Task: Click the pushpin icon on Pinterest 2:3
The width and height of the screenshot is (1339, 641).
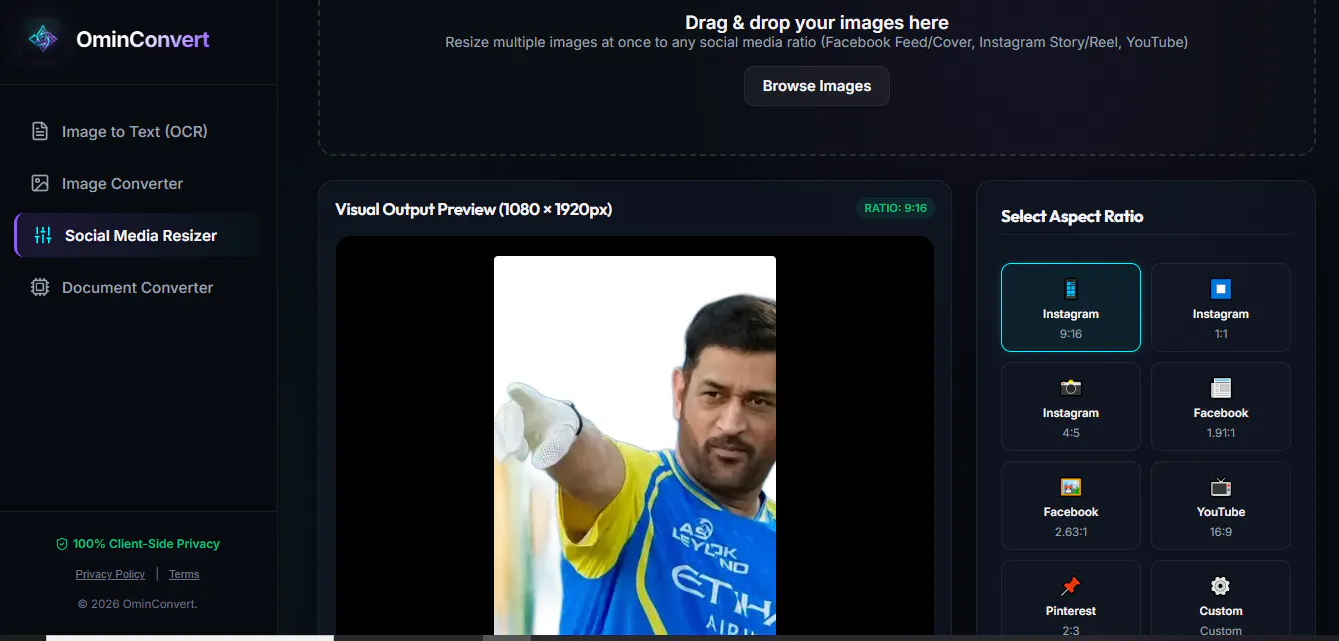Action: coord(1071,586)
